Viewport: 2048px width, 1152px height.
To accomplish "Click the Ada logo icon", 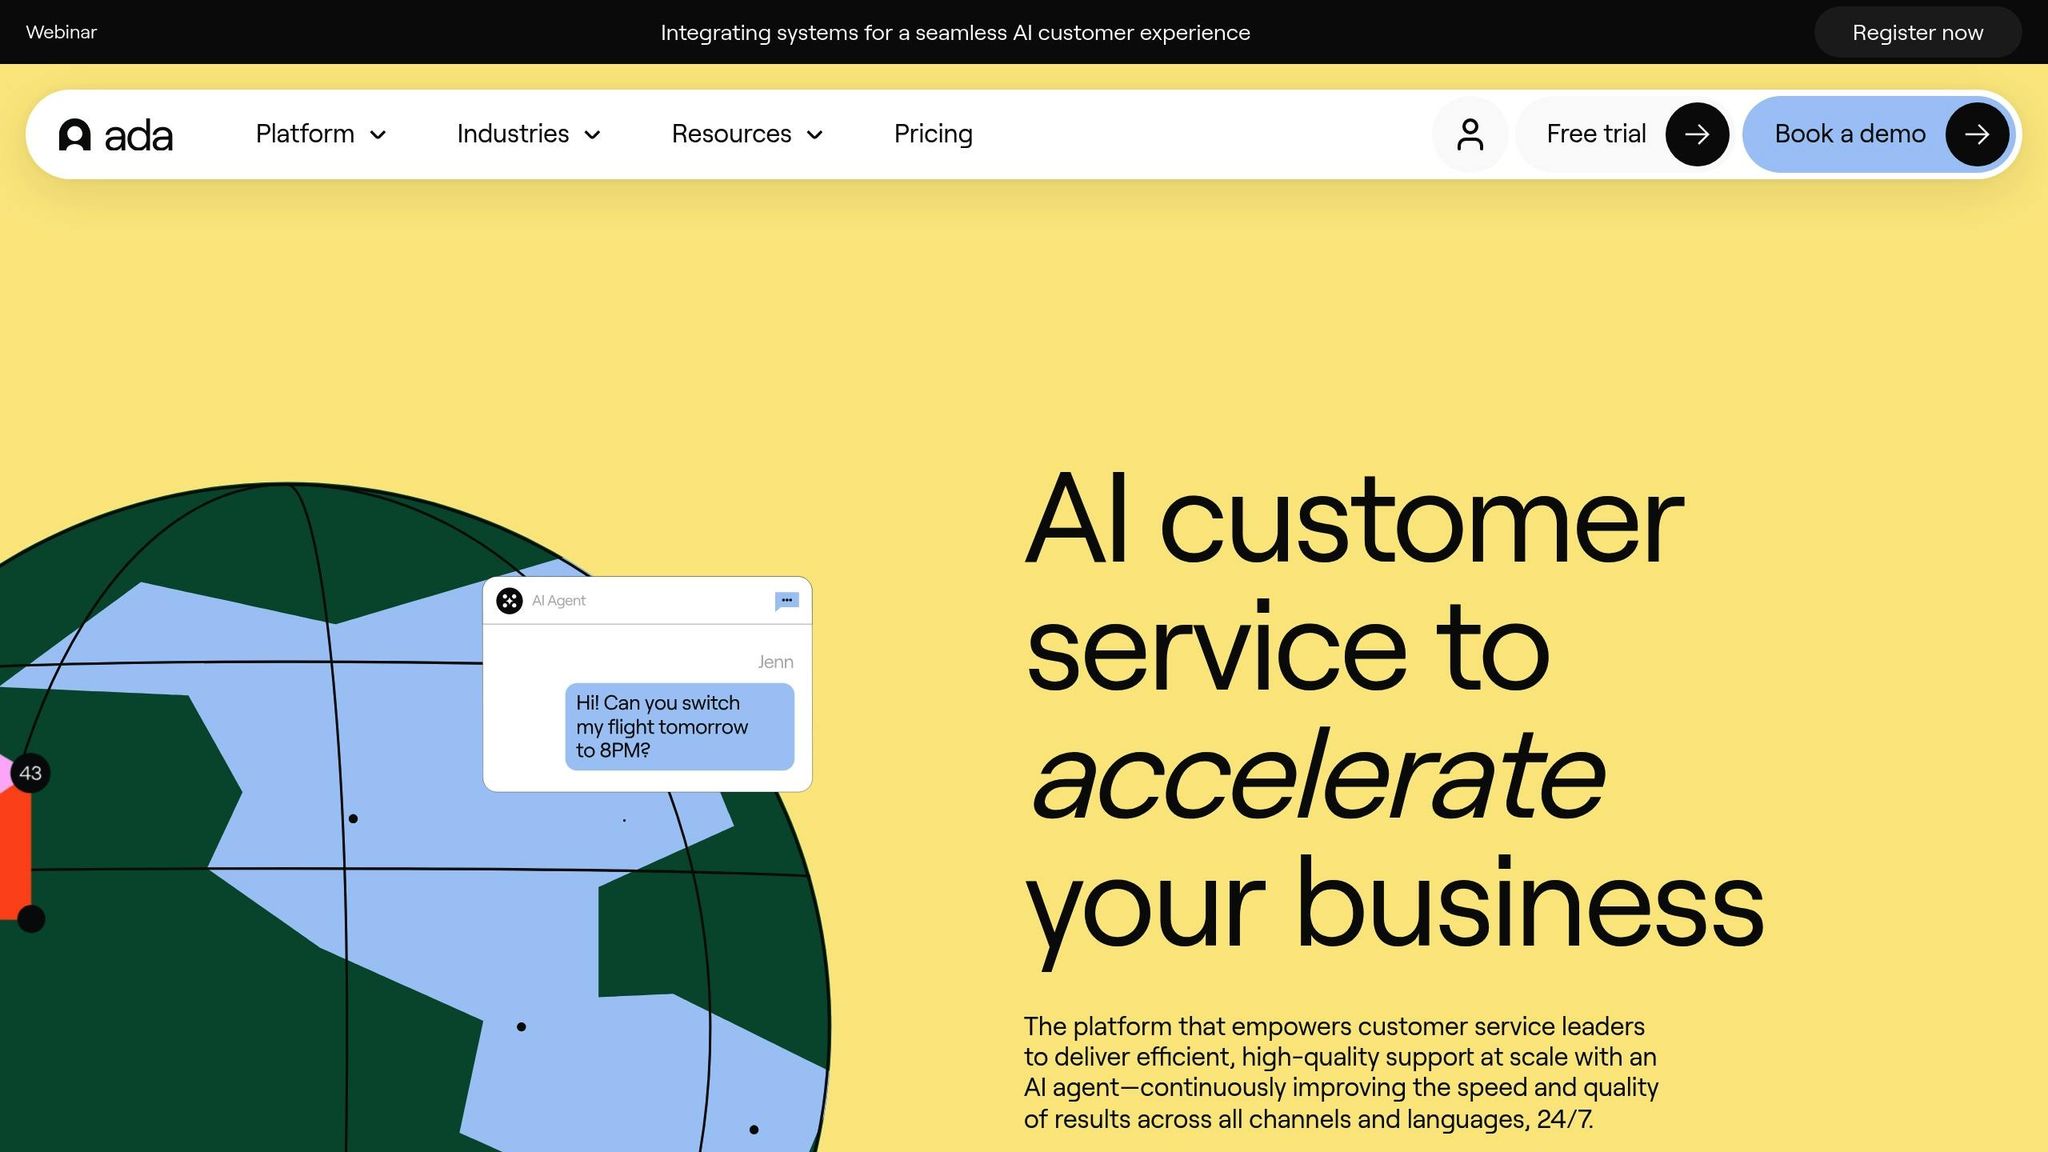I will pyautogui.click(x=75, y=135).
